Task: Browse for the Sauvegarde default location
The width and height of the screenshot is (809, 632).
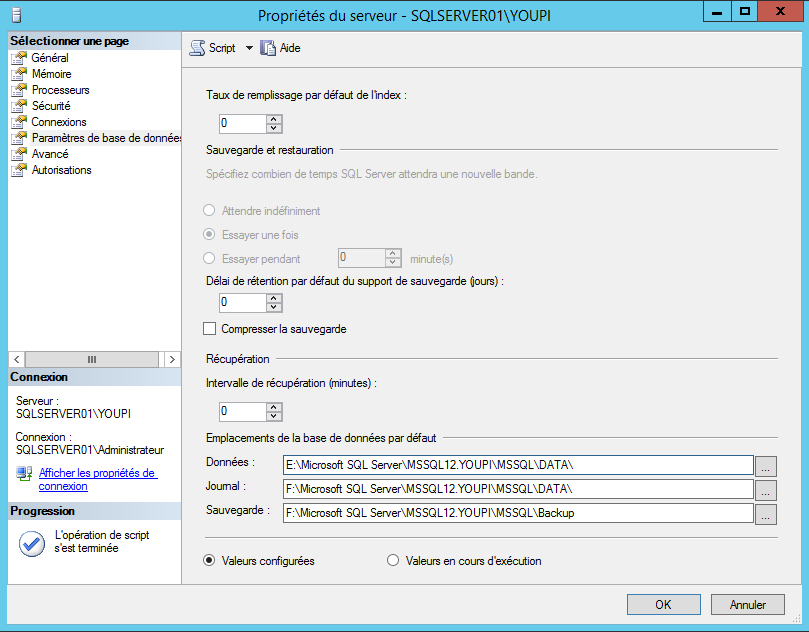Action: pyautogui.click(x=766, y=514)
